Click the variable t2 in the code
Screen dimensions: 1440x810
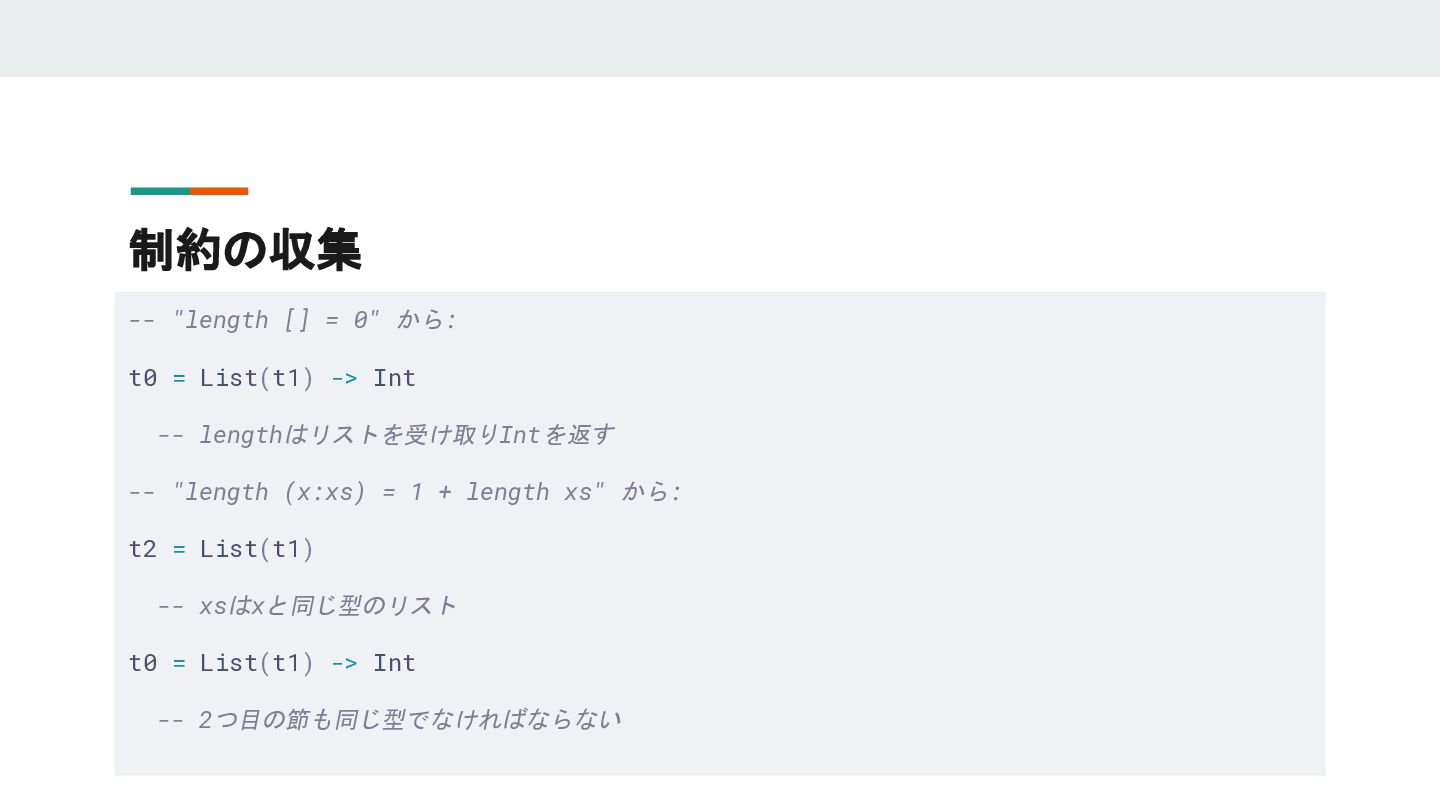click(x=143, y=549)
